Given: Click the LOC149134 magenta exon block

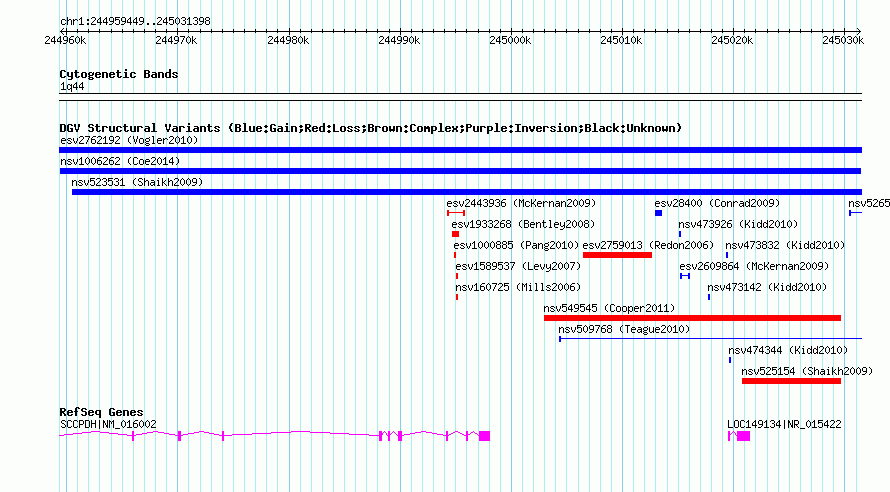Looking at the screenshot, I should (744, 436).
